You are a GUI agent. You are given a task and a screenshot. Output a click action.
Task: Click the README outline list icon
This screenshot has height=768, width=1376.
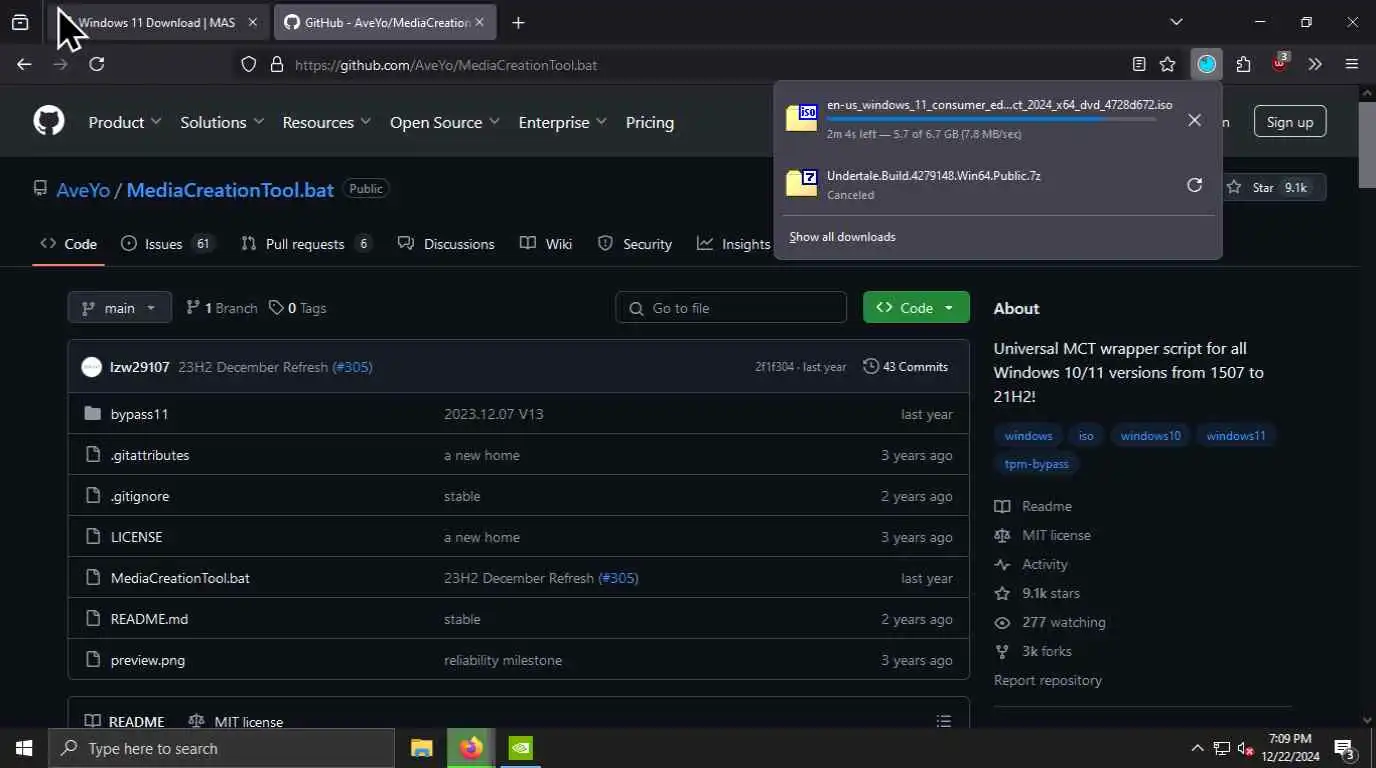tap(943, 721)
